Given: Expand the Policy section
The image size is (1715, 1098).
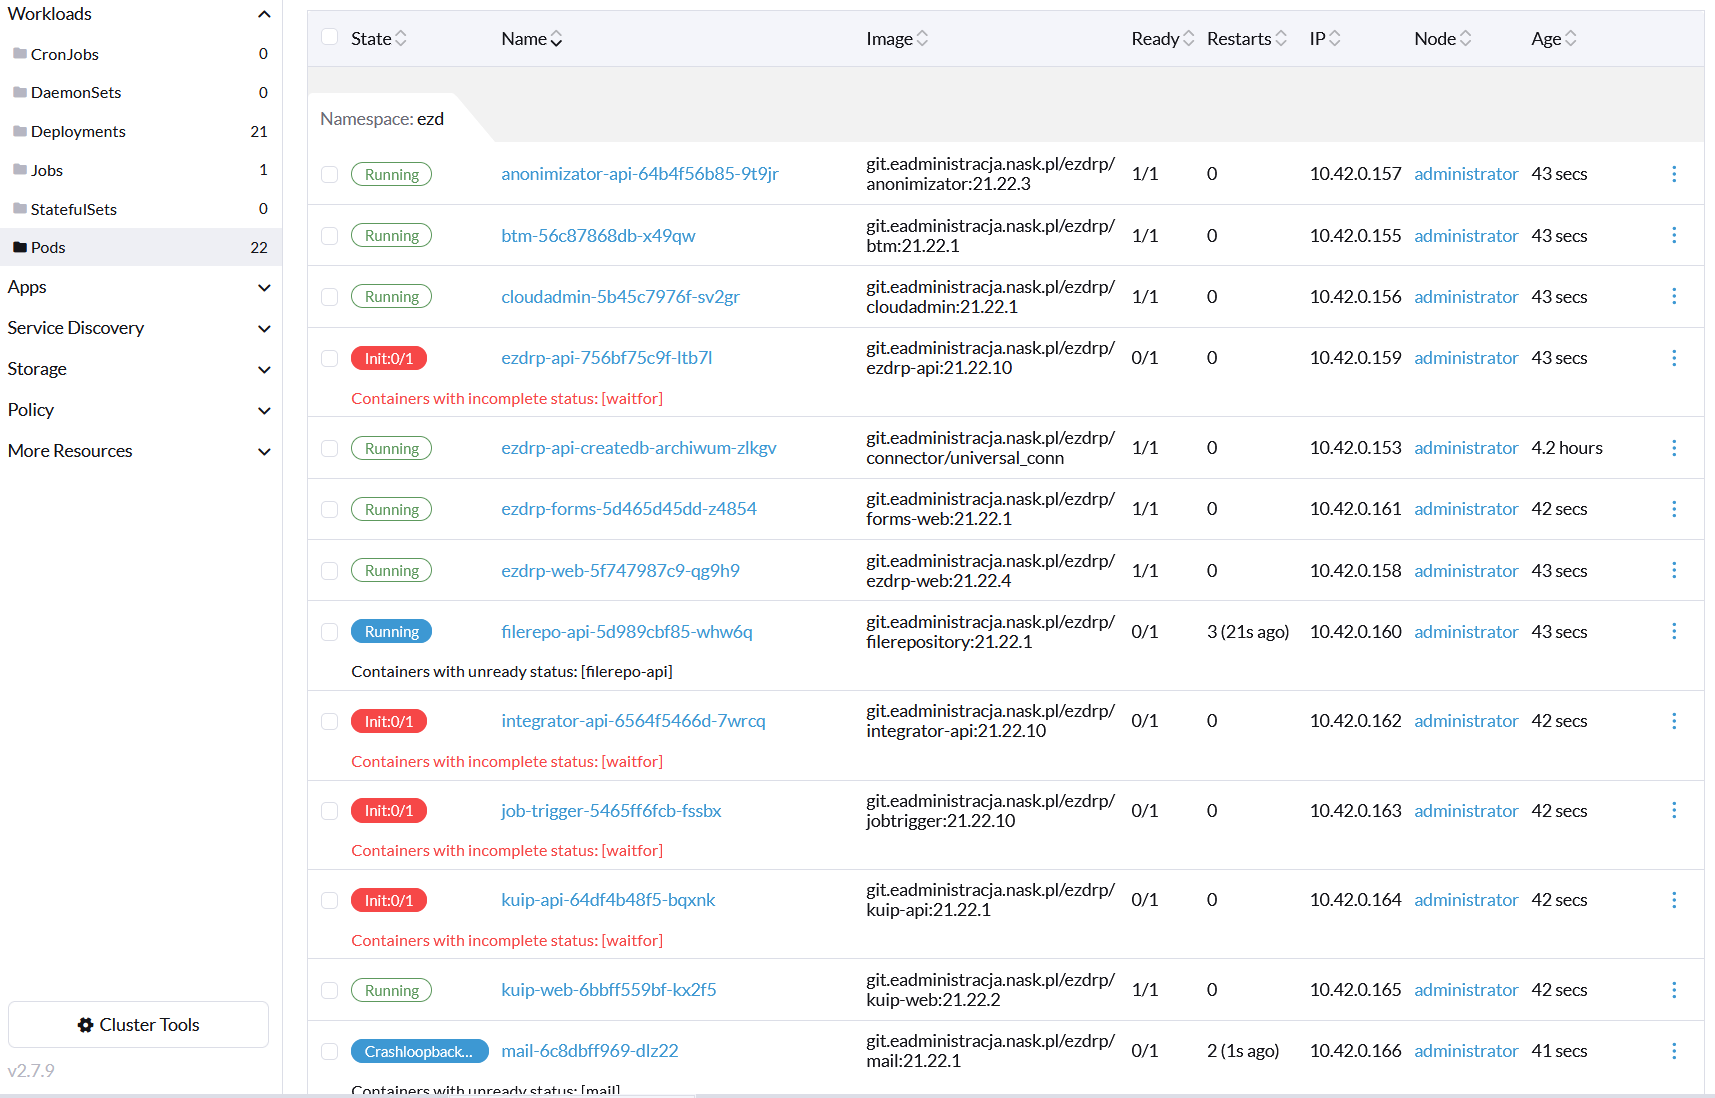Looking at the screenshot, I should click(x=264, y=410).
